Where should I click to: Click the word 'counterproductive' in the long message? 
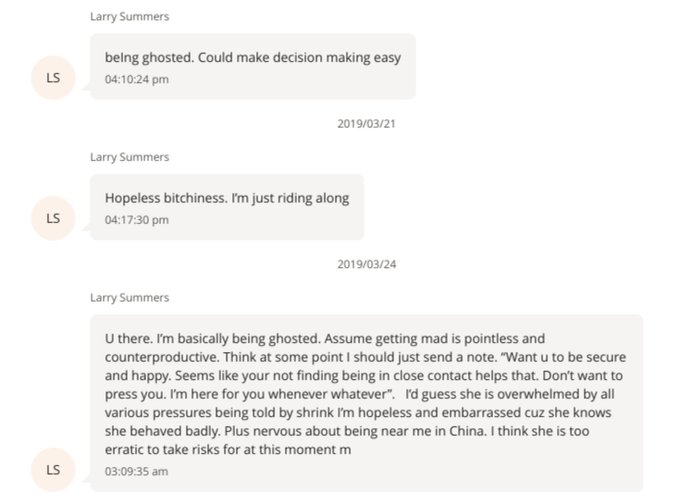[162, 357]
